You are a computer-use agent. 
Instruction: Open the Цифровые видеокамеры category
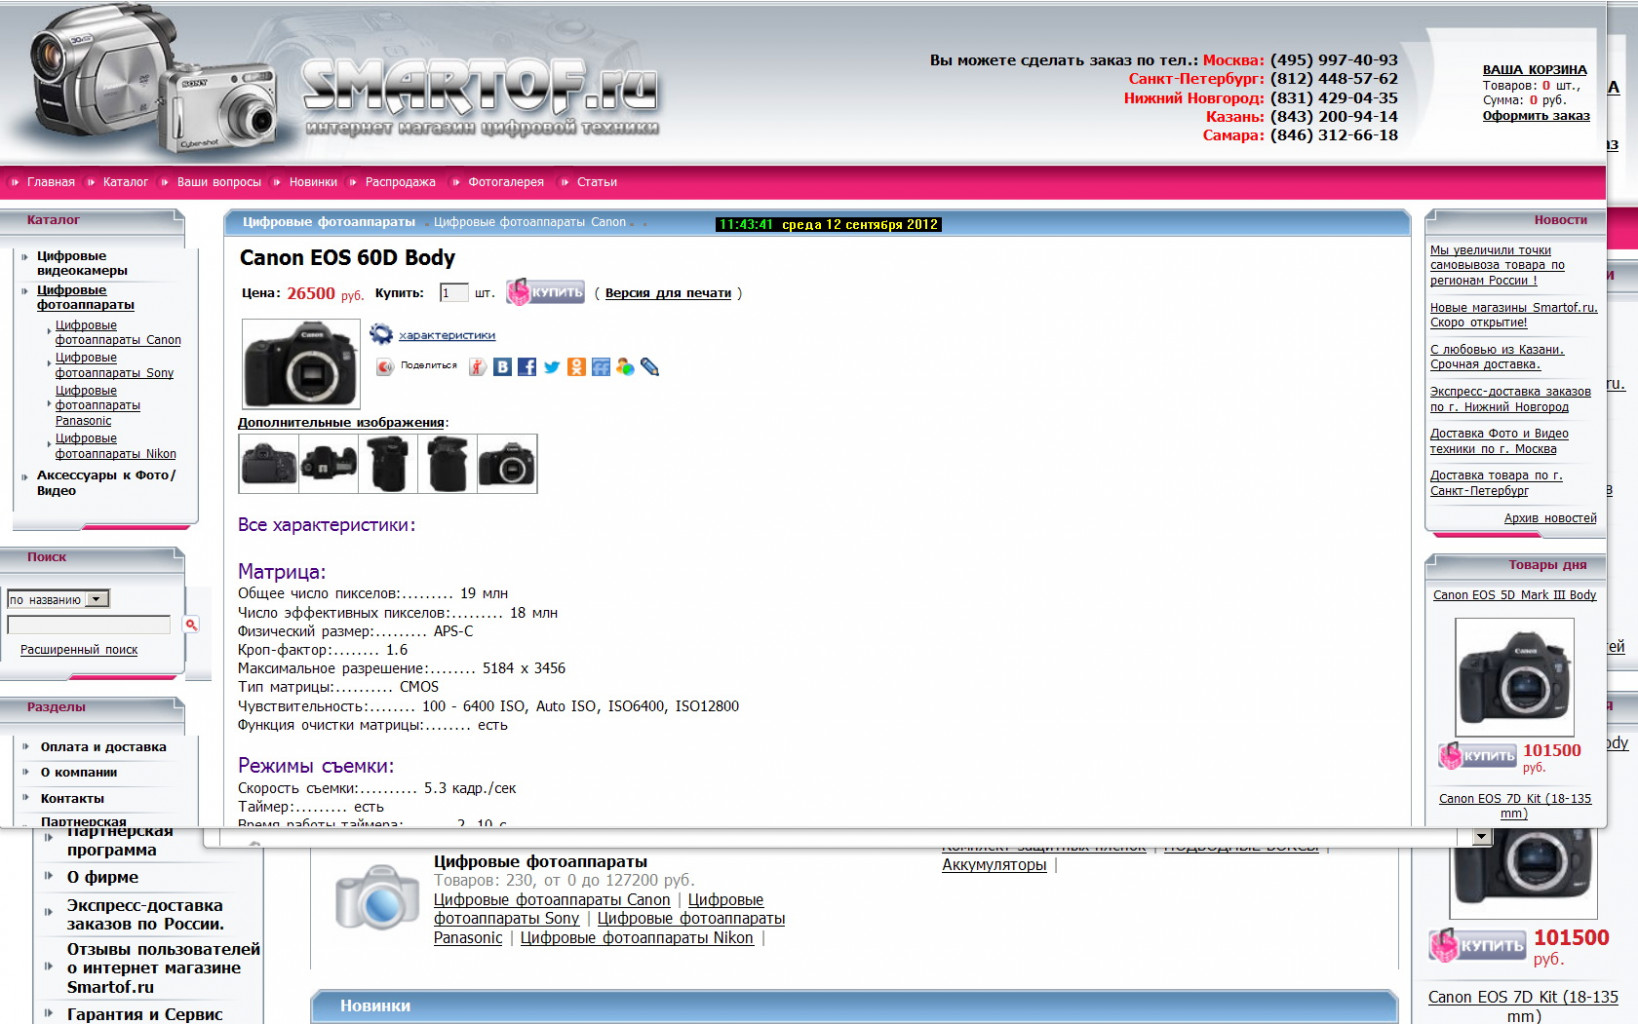coord(82,263)
